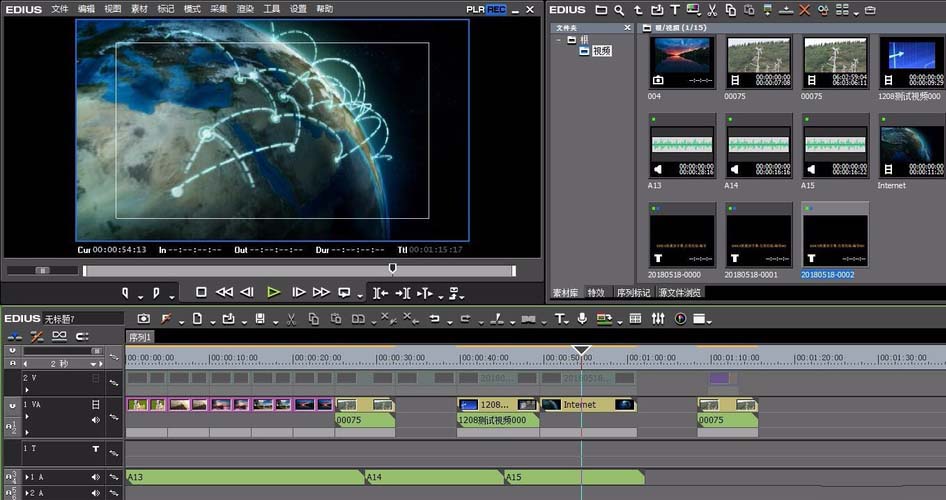Click the scissors Cut icon in the timeline toolbar

point(291,319)
